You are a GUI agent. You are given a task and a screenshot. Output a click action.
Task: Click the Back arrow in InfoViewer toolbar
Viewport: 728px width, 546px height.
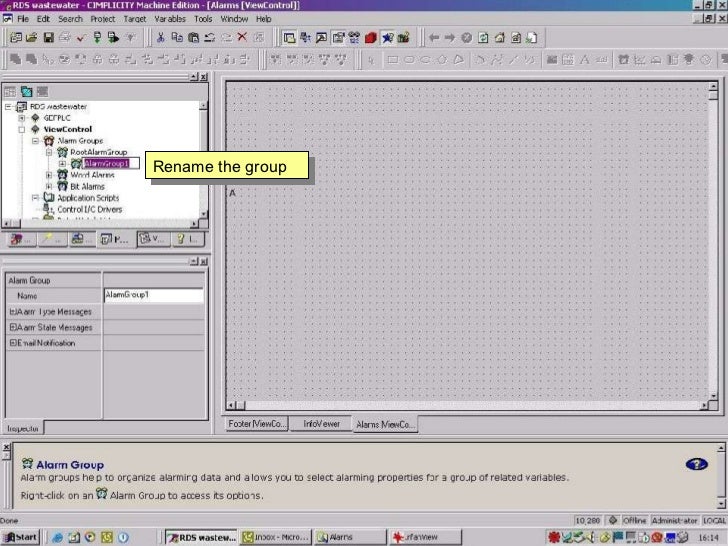(x=434, y=38)
